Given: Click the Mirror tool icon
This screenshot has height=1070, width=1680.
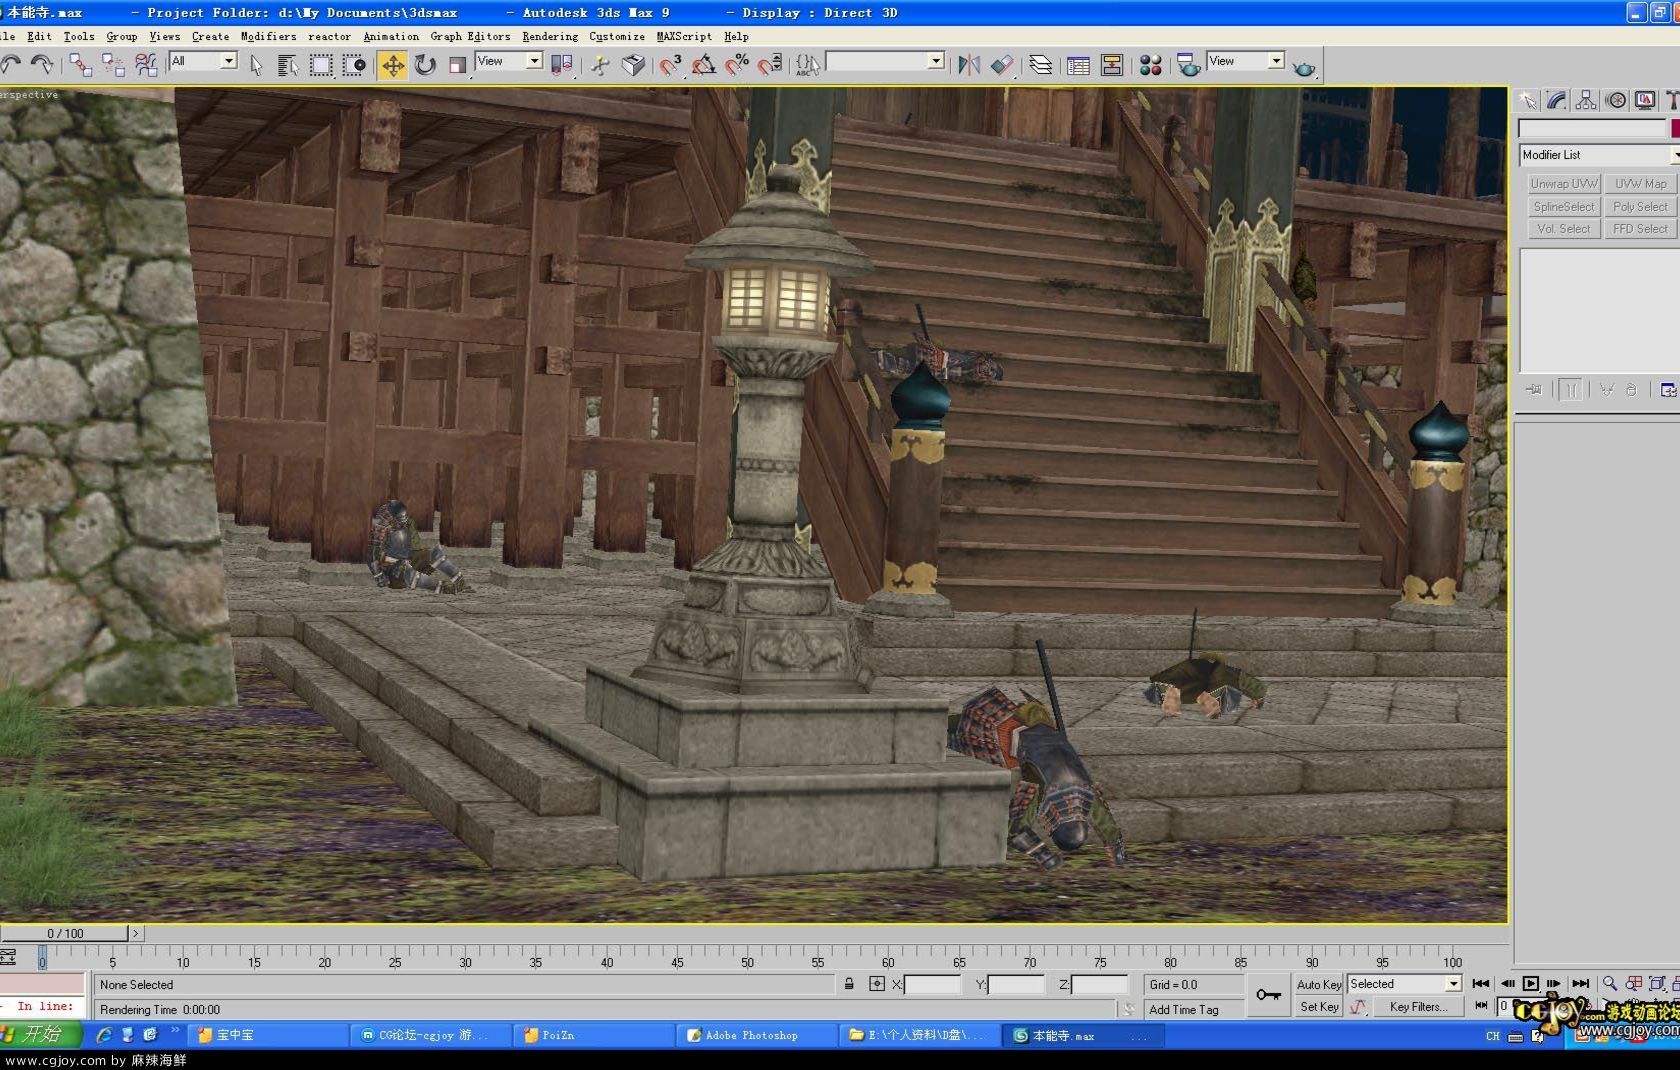Looking at the screenshot, I should click(969, 65).
